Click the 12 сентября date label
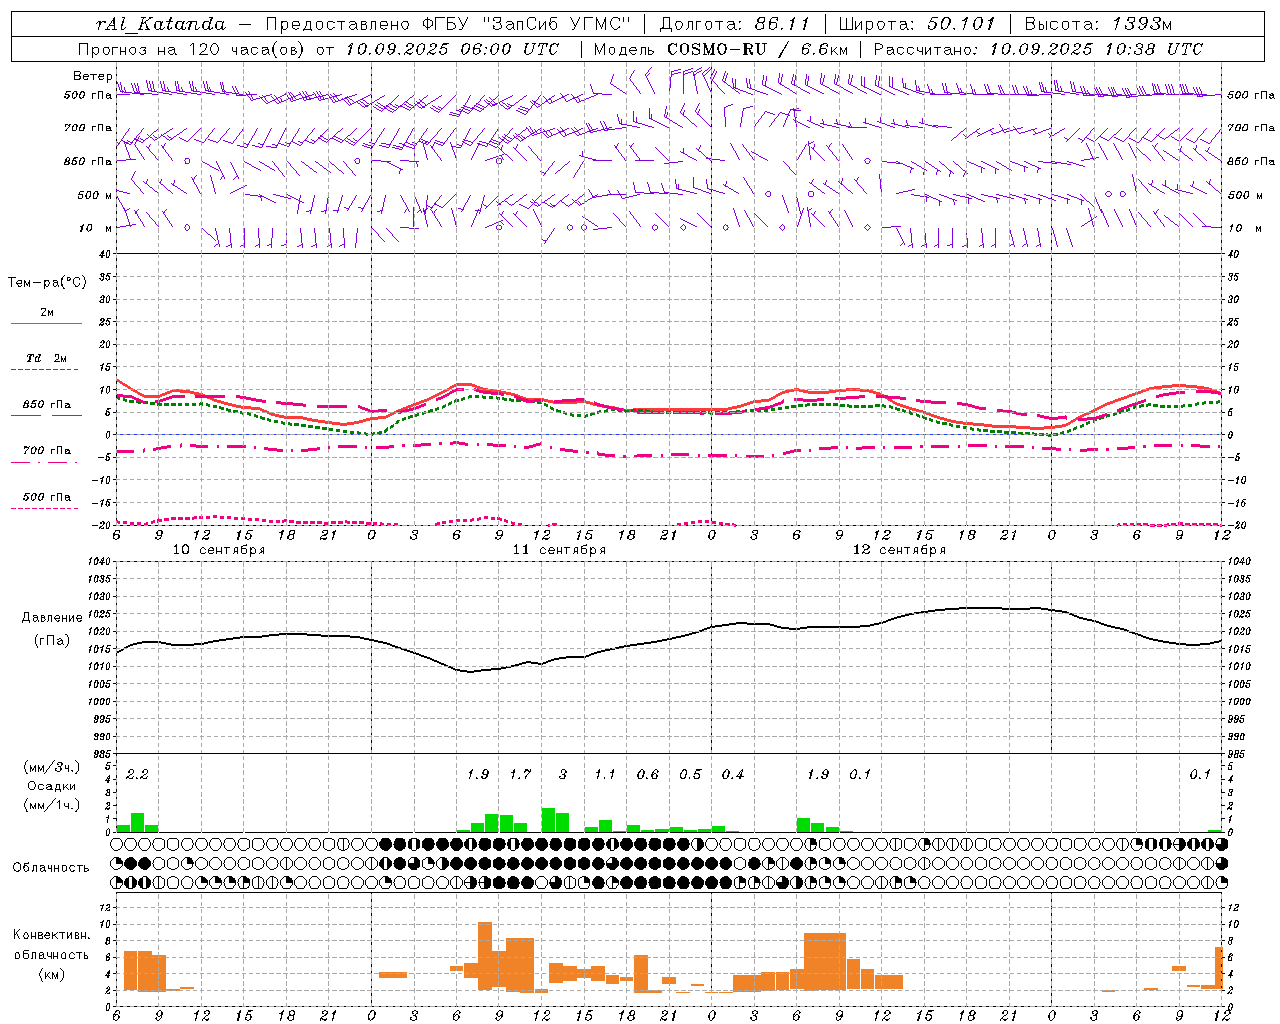Image resolution: width=1280 pixels, height=1024 pixels. pyautogui.click(x=899, y=550)
